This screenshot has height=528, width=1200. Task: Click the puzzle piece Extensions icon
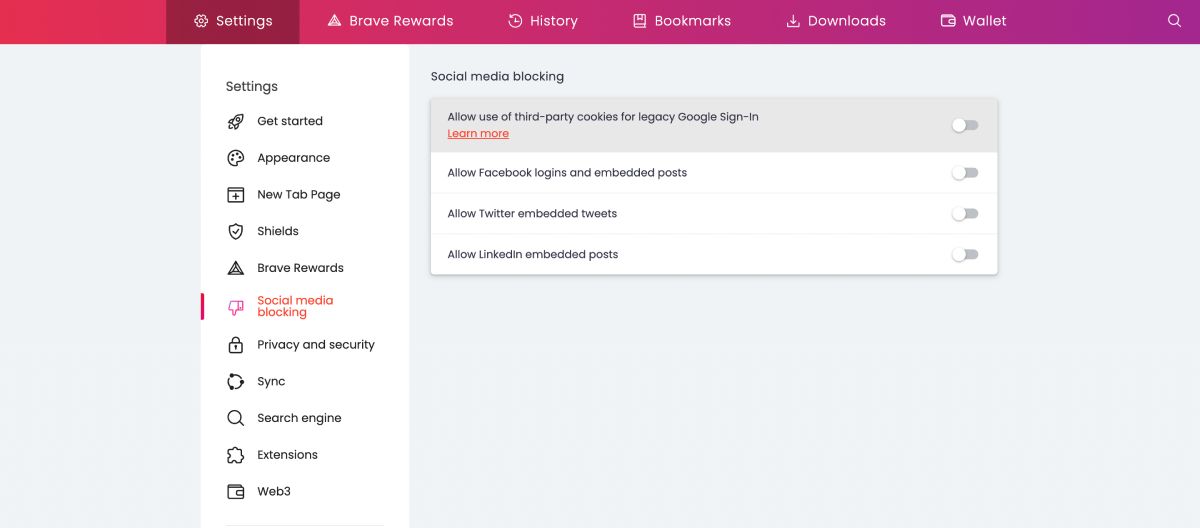(236, 455)
